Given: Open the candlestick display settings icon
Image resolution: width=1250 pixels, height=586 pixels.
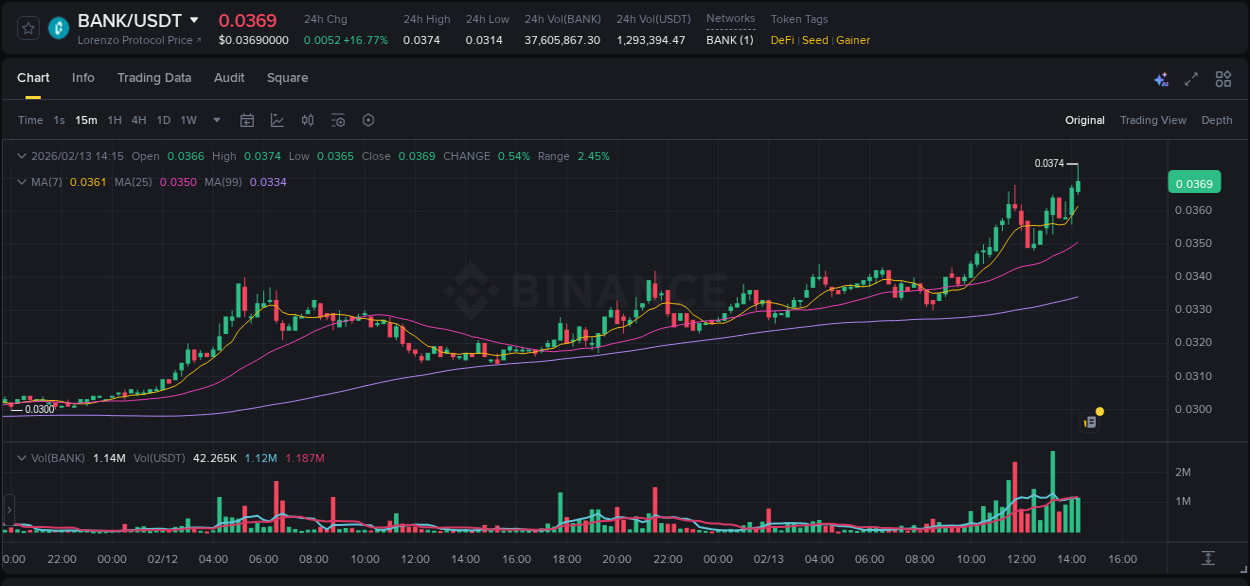Looking at the screenshot, I should pyautogui.click(x=307, y=120).
